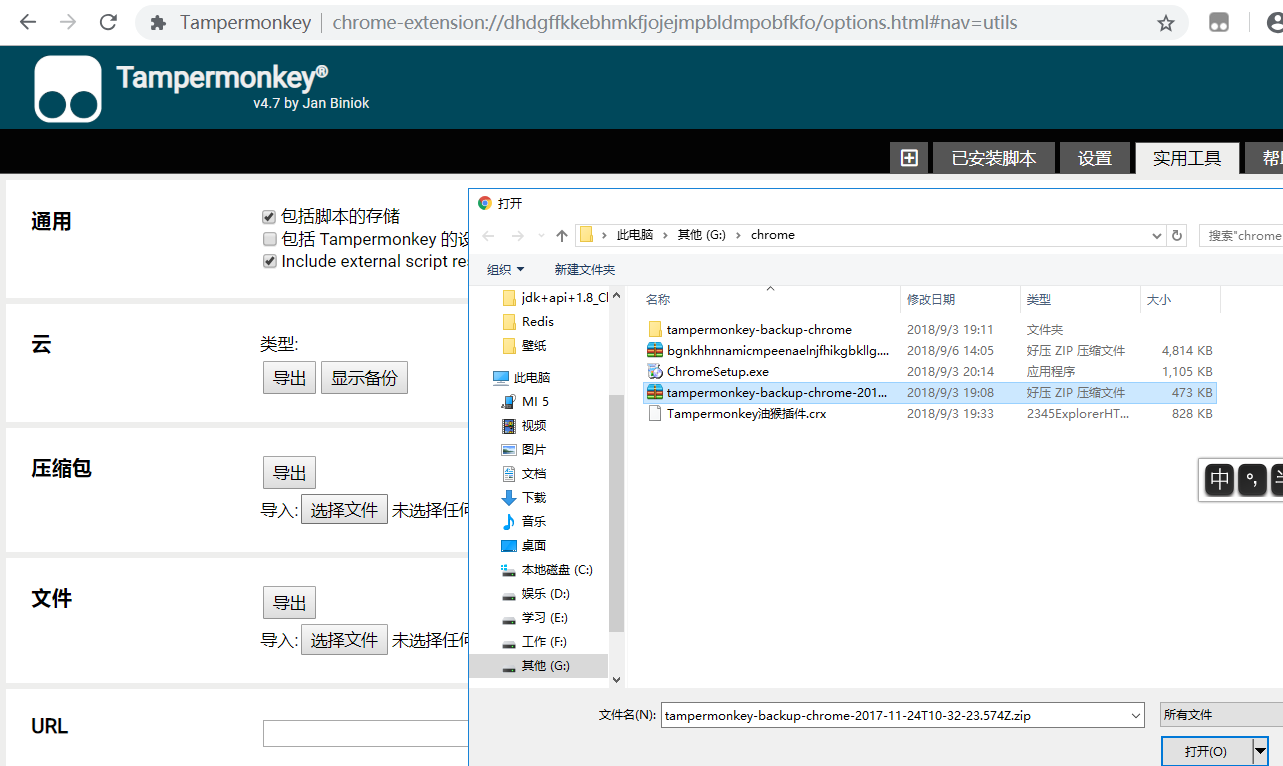The height and width of the screenshot is (766, 1283).
Task: Click the arrow beside the 打开(O) button
Action: click(1260, 751)
